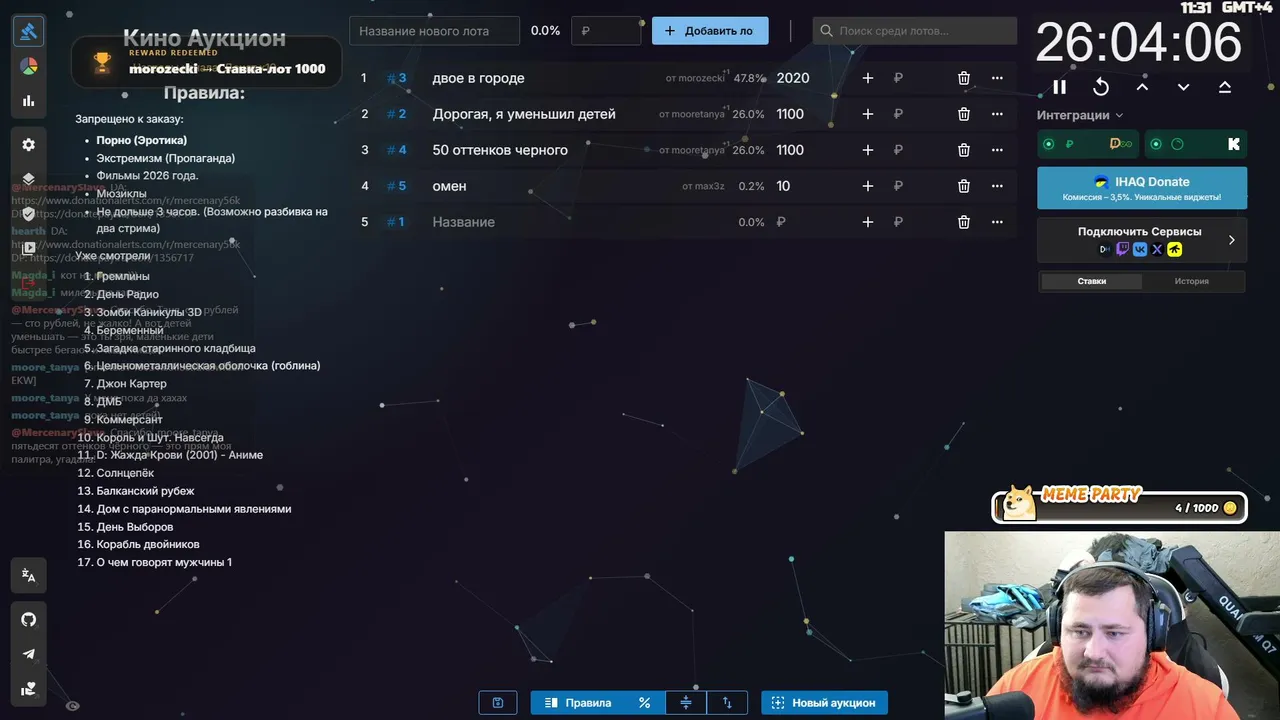Toggle the Kick integration
This screenshot has height=720, width=1280.
point(1196,144)
